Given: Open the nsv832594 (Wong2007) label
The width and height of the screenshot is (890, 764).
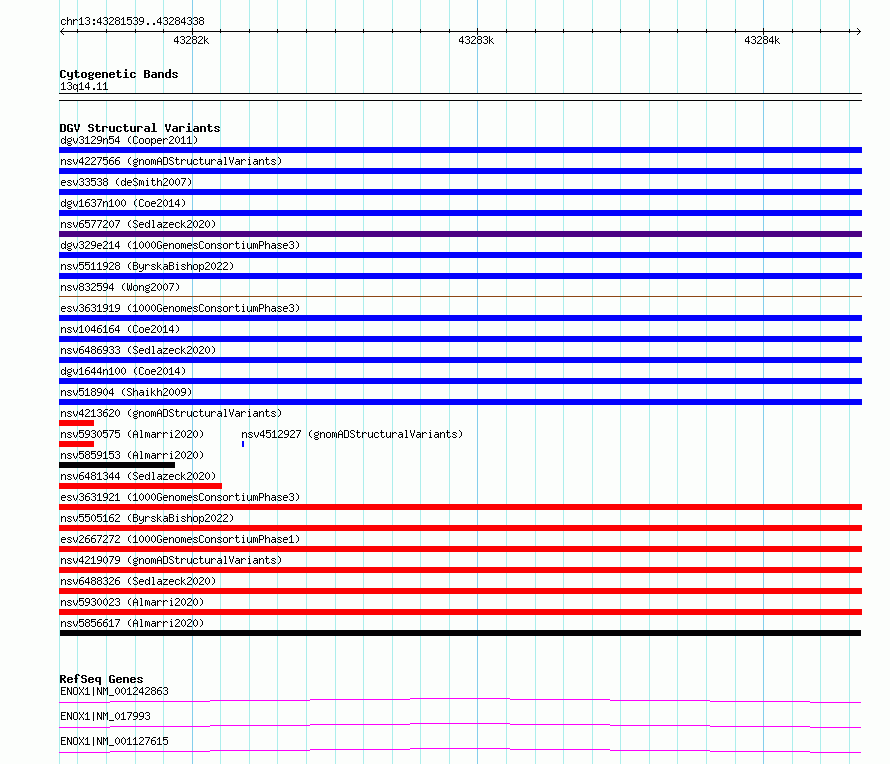Looking at the screenshot, I should (x=120, y=287).
